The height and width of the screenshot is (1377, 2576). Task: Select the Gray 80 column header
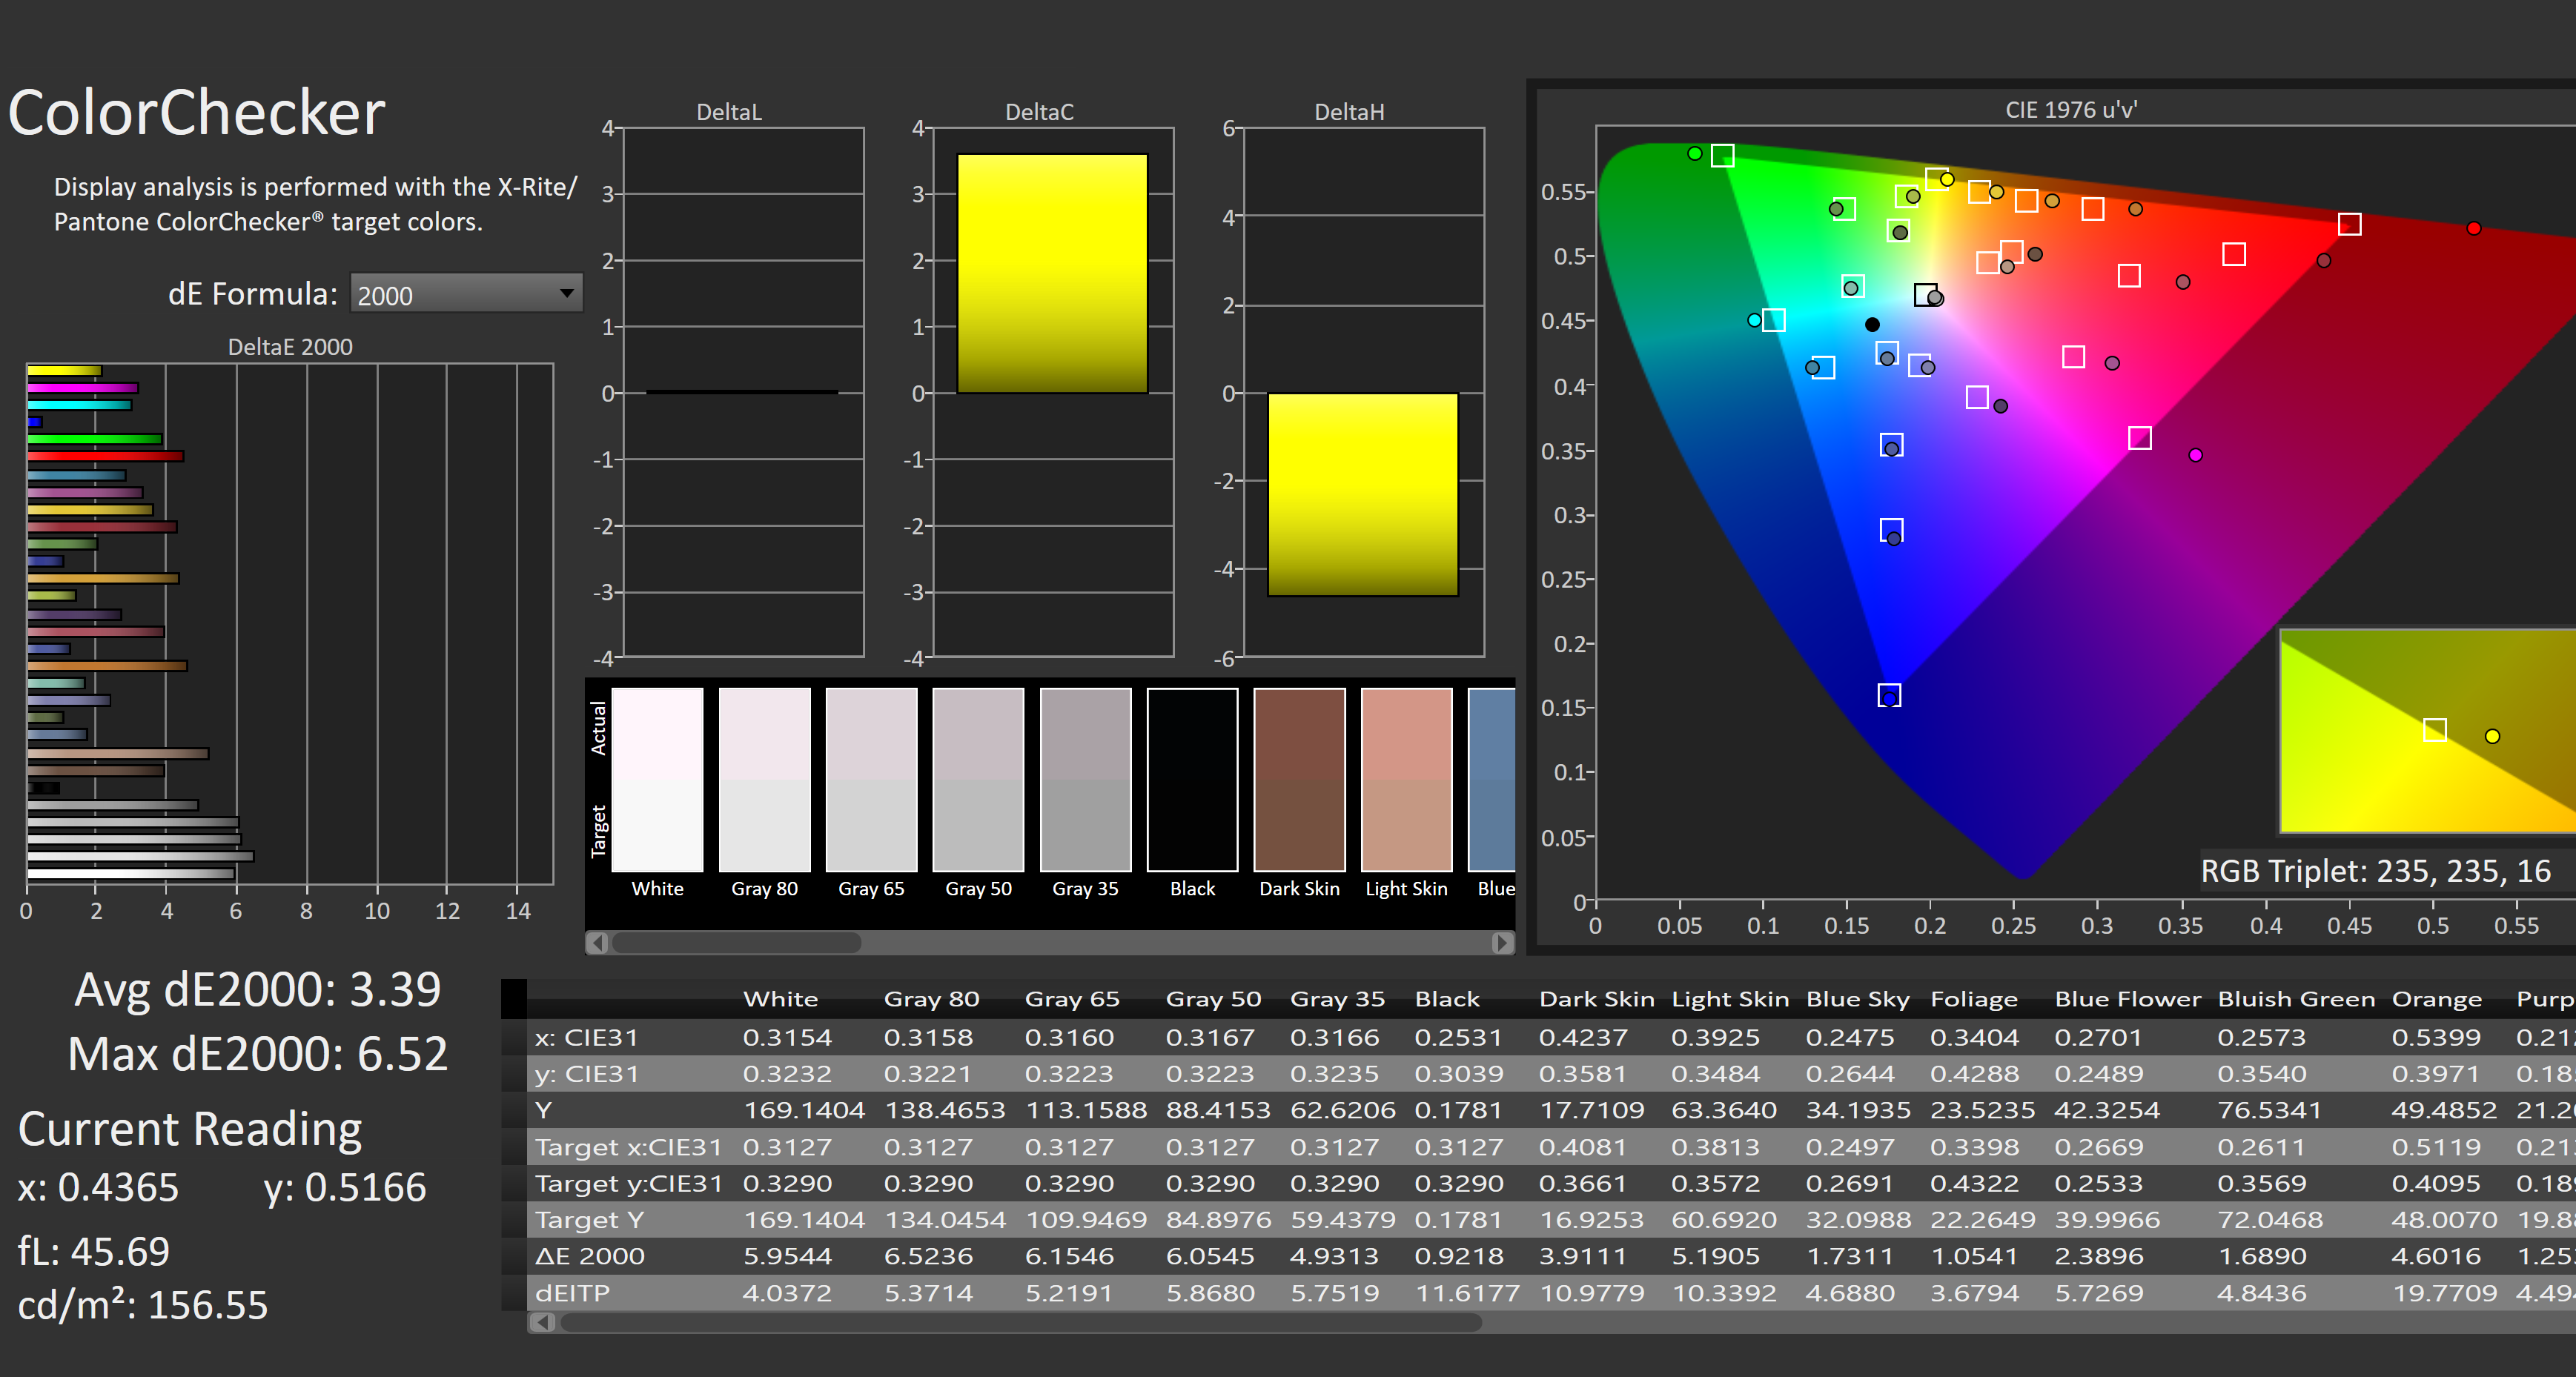[930, 998]
